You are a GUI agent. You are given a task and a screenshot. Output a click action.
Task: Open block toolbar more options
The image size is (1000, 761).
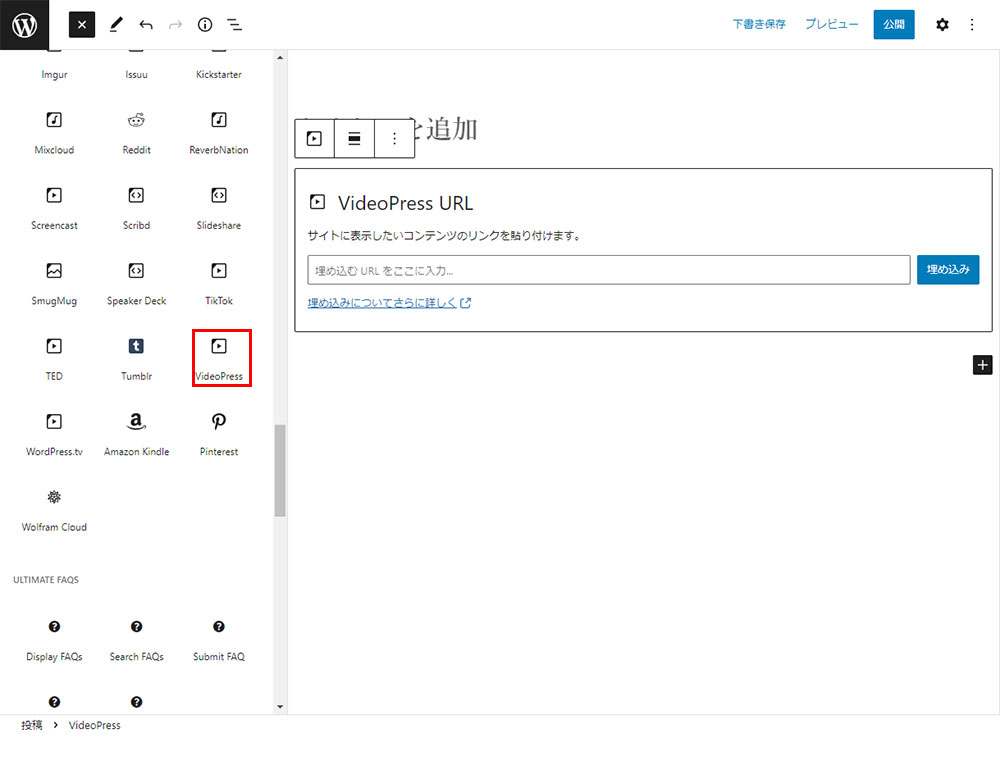point(395,138)
